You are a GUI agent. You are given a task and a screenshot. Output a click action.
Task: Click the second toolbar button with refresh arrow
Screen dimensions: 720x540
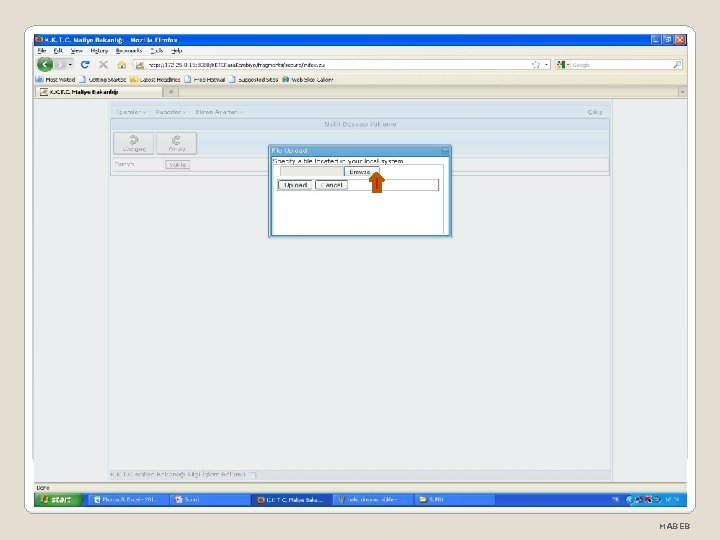click(x=176, y=143)
